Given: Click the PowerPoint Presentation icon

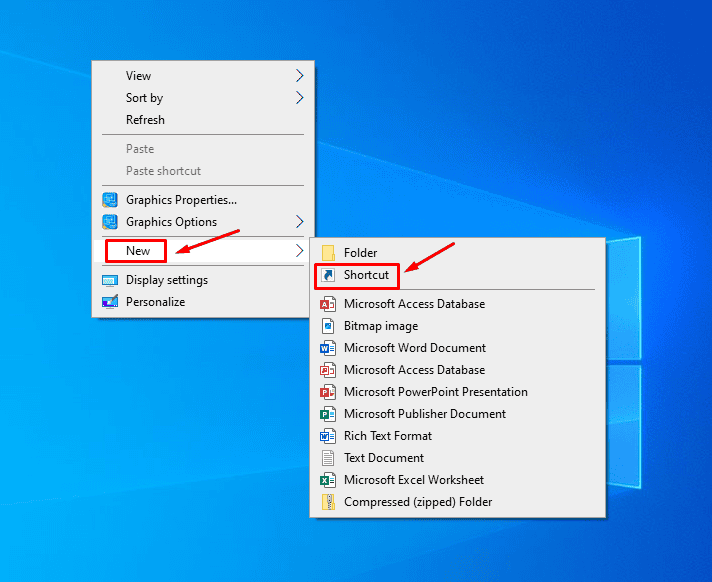Looking at the screenshot, I should tap(327, 392).
